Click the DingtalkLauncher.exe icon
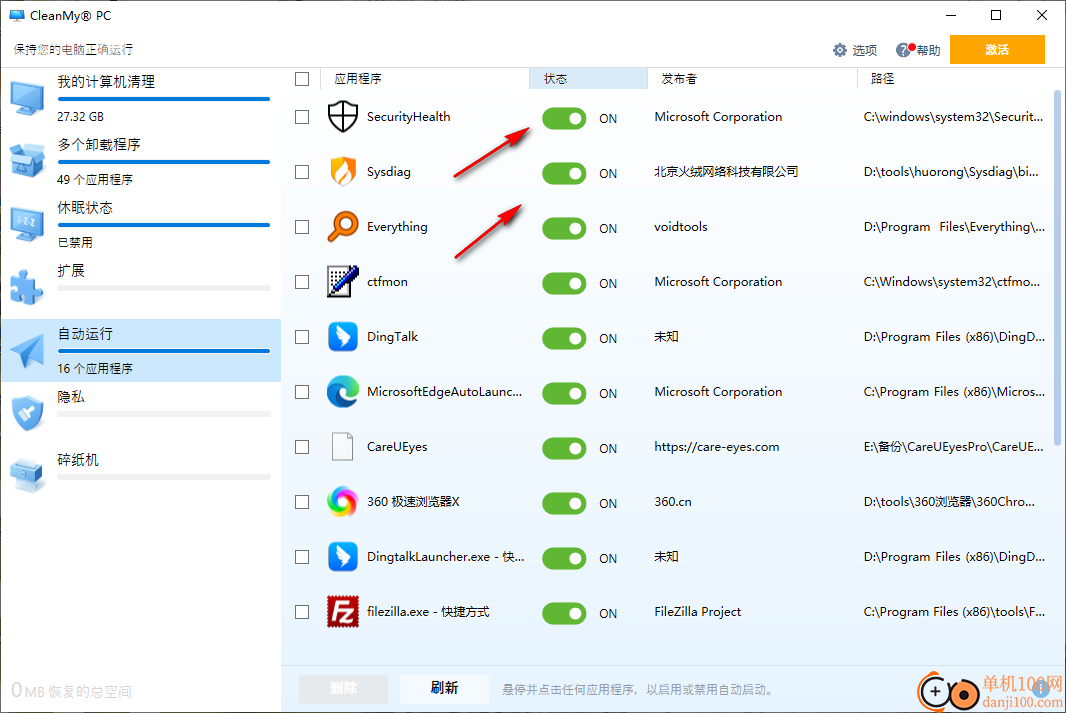The width and height of the screenshot is (1066, 713). pyautogui.click(x=343, y=557)
